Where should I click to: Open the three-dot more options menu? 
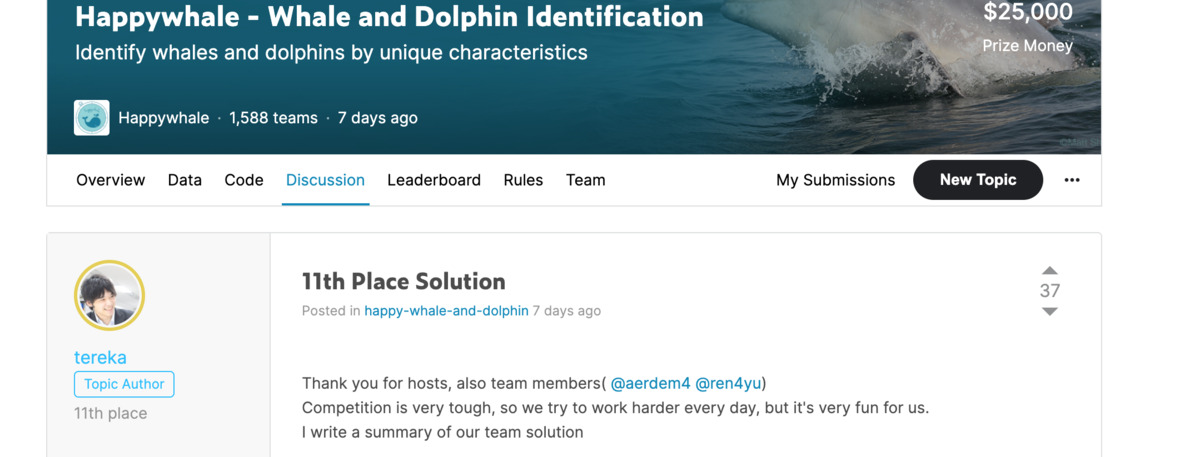pos(1072,180)
